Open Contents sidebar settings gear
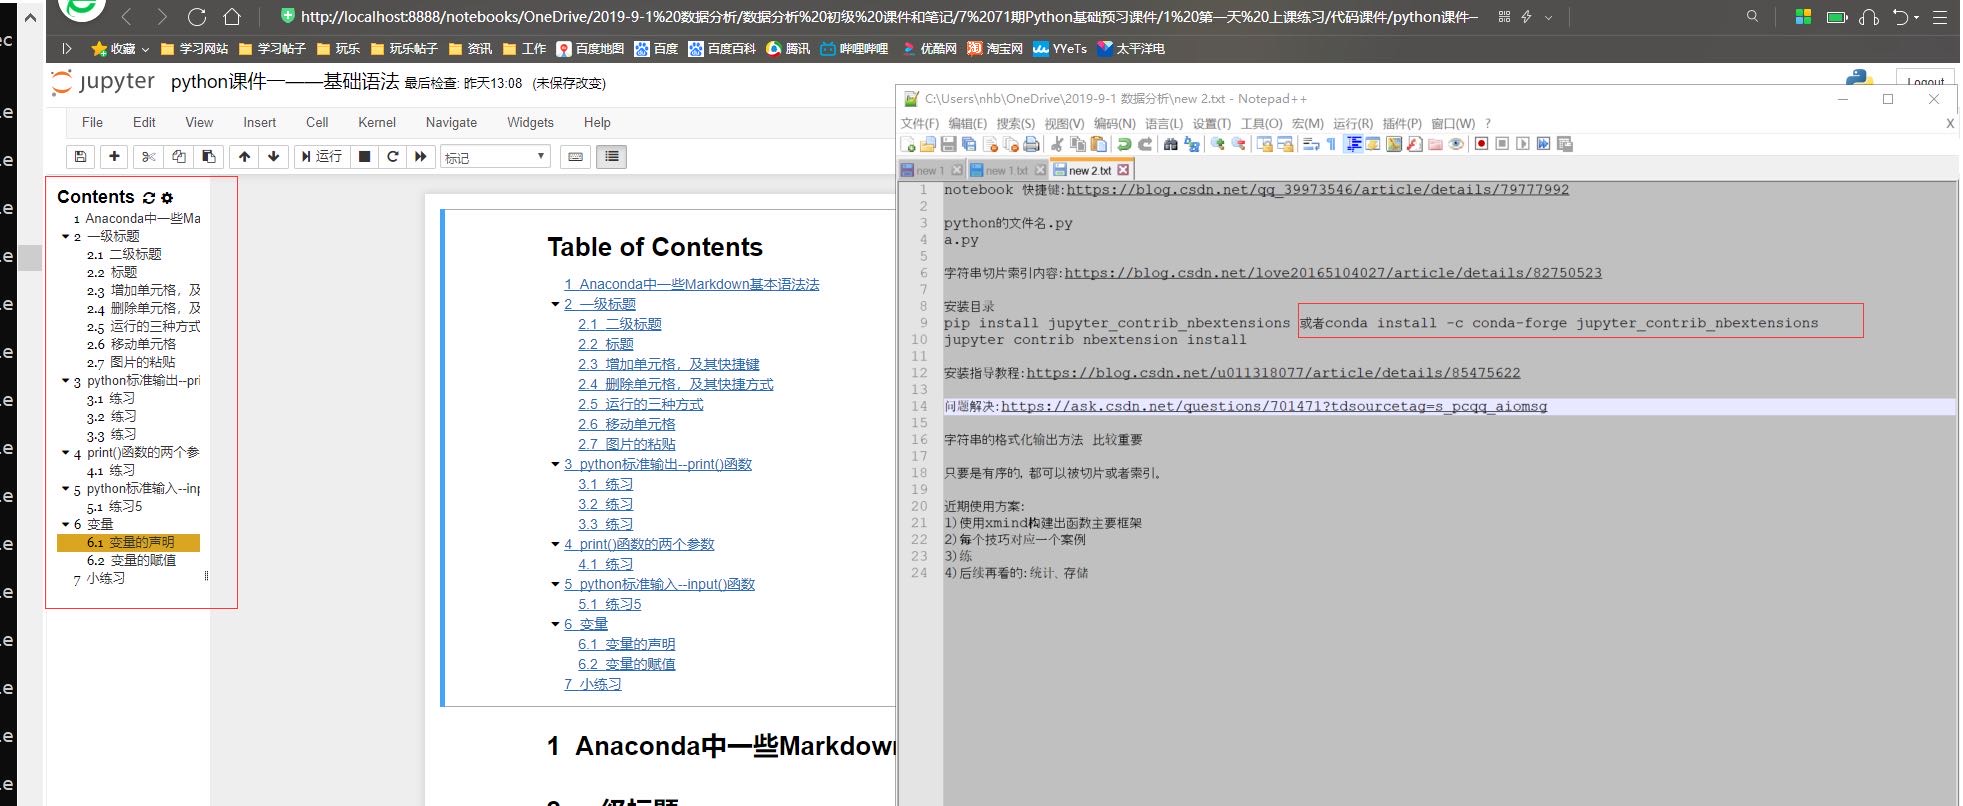 (x=167, y=198)
